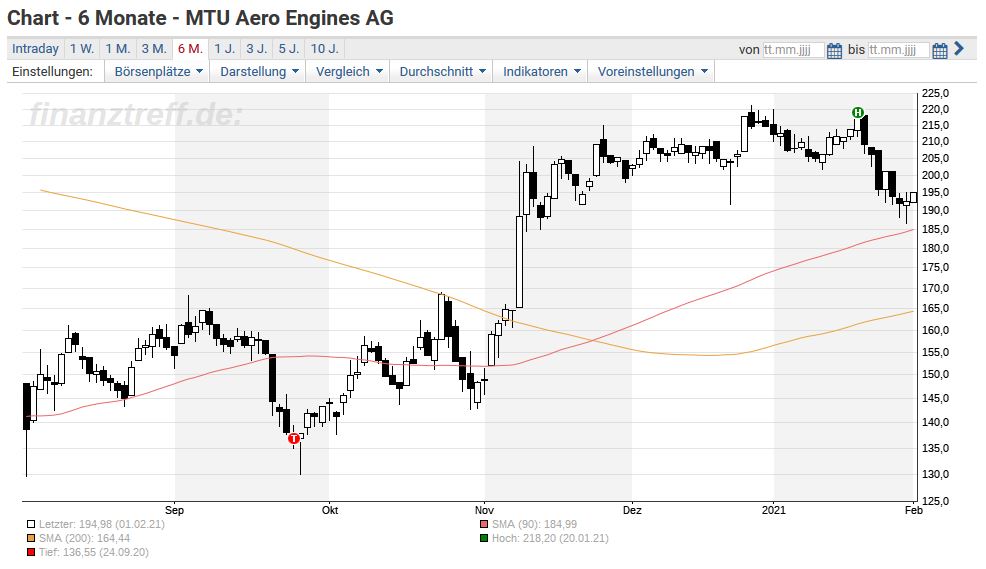Expand the Indikatoren dropdown
Screen dimensions: 986x569
pos(541,72)
